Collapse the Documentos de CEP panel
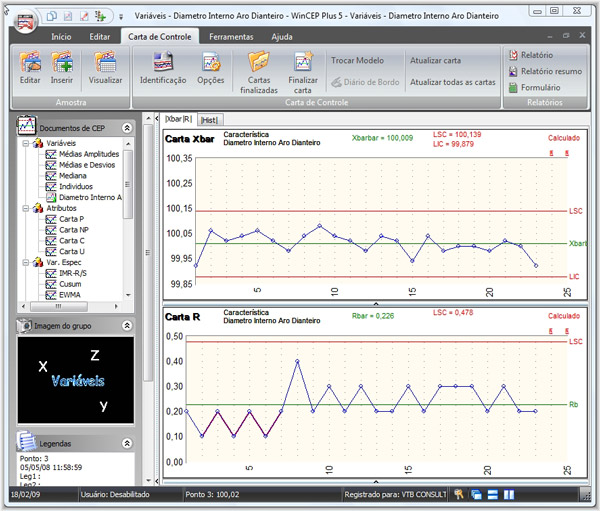The height and width of the screenshot is (511, 600). click(x=127, y=128)
